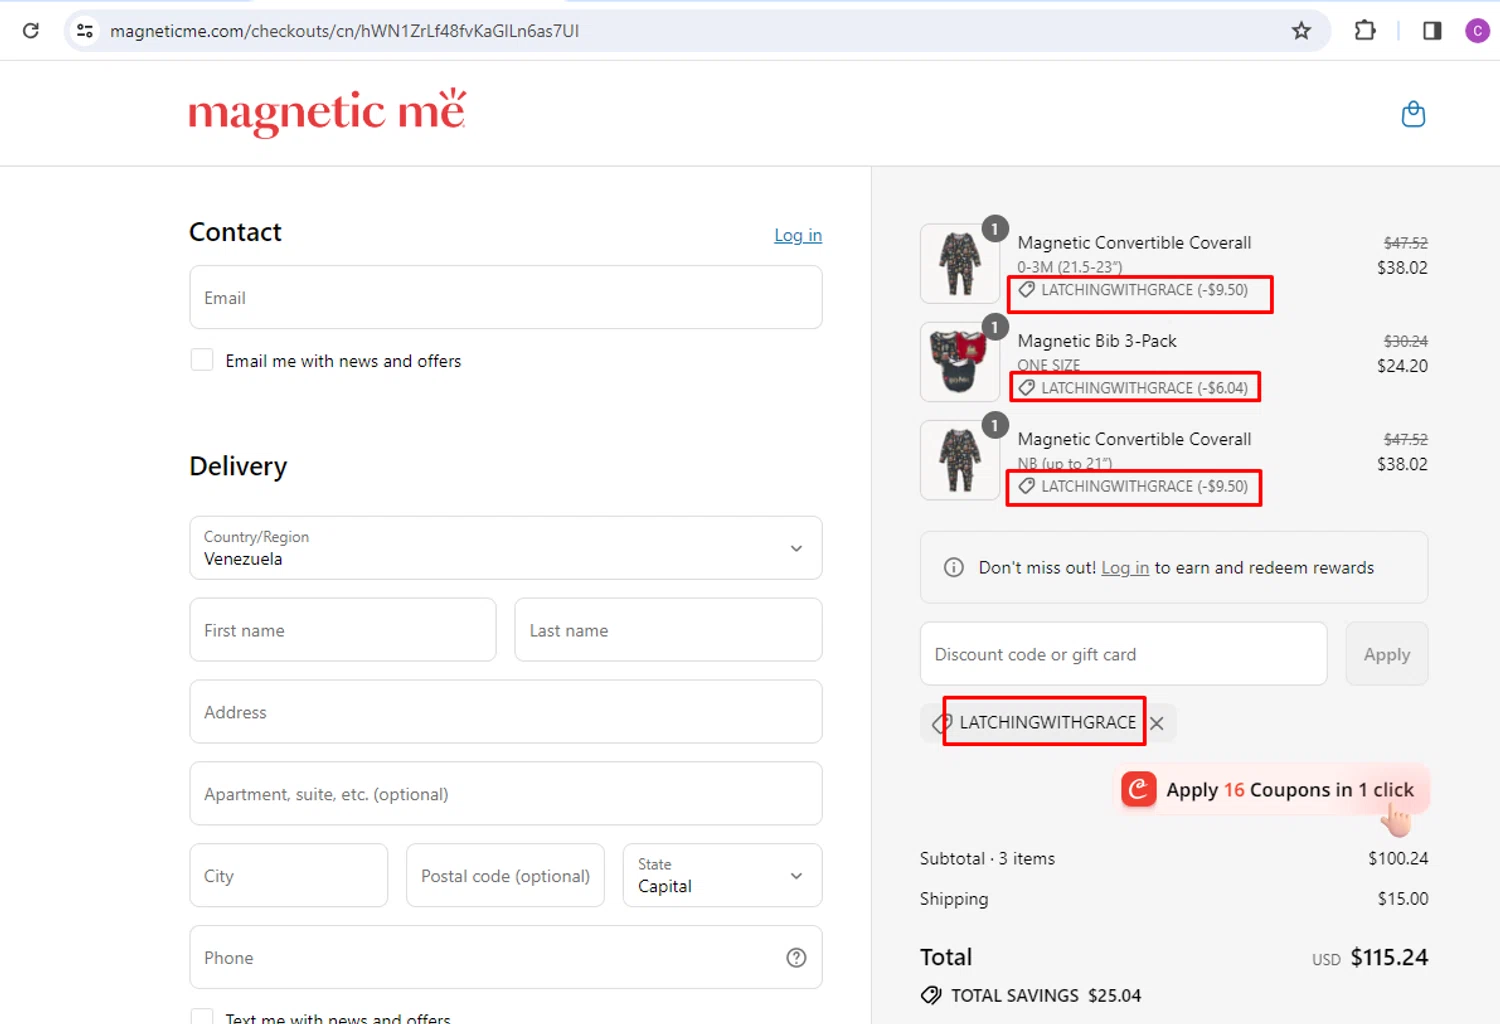Click the phone field help question icon
1500x1024 pixels.
pos(796,957)
